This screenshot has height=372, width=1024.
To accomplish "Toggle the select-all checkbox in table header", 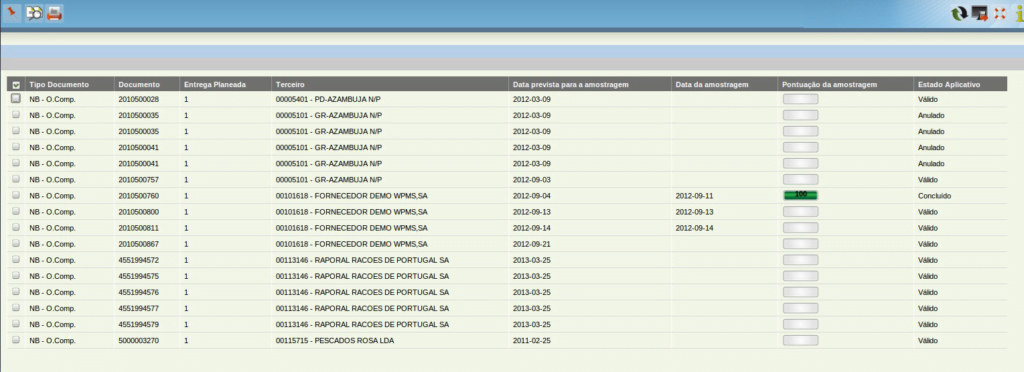I will 16,85.
